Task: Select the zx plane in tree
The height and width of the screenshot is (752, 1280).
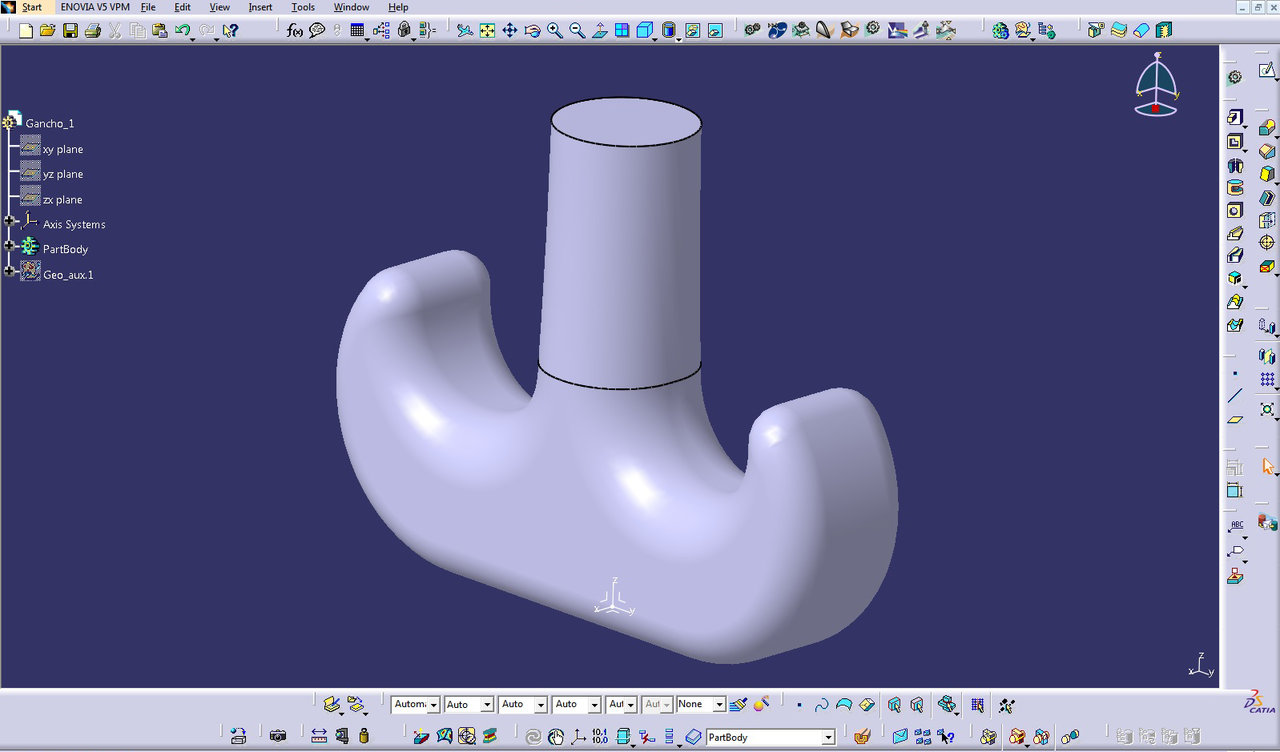Action: point(63,200)
